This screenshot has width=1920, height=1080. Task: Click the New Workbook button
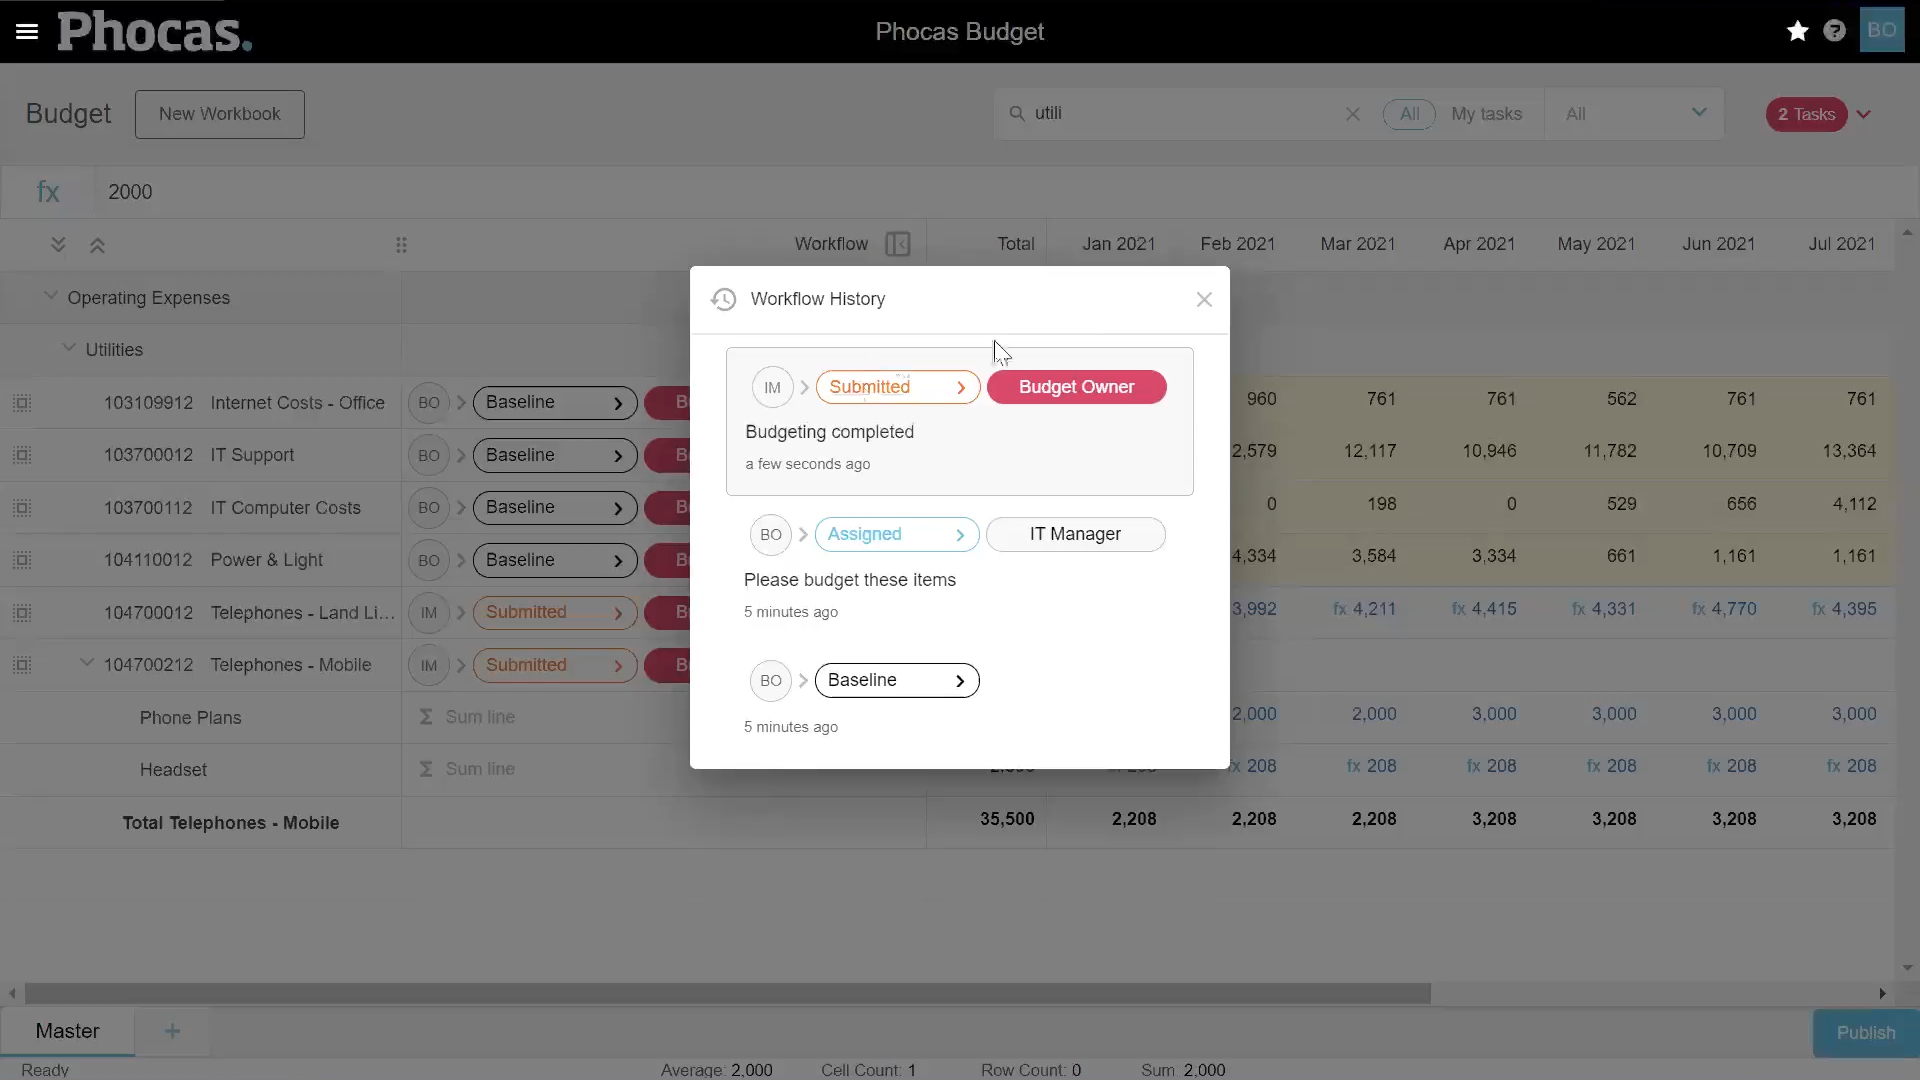pyautogui.click(x=219, y=114)
